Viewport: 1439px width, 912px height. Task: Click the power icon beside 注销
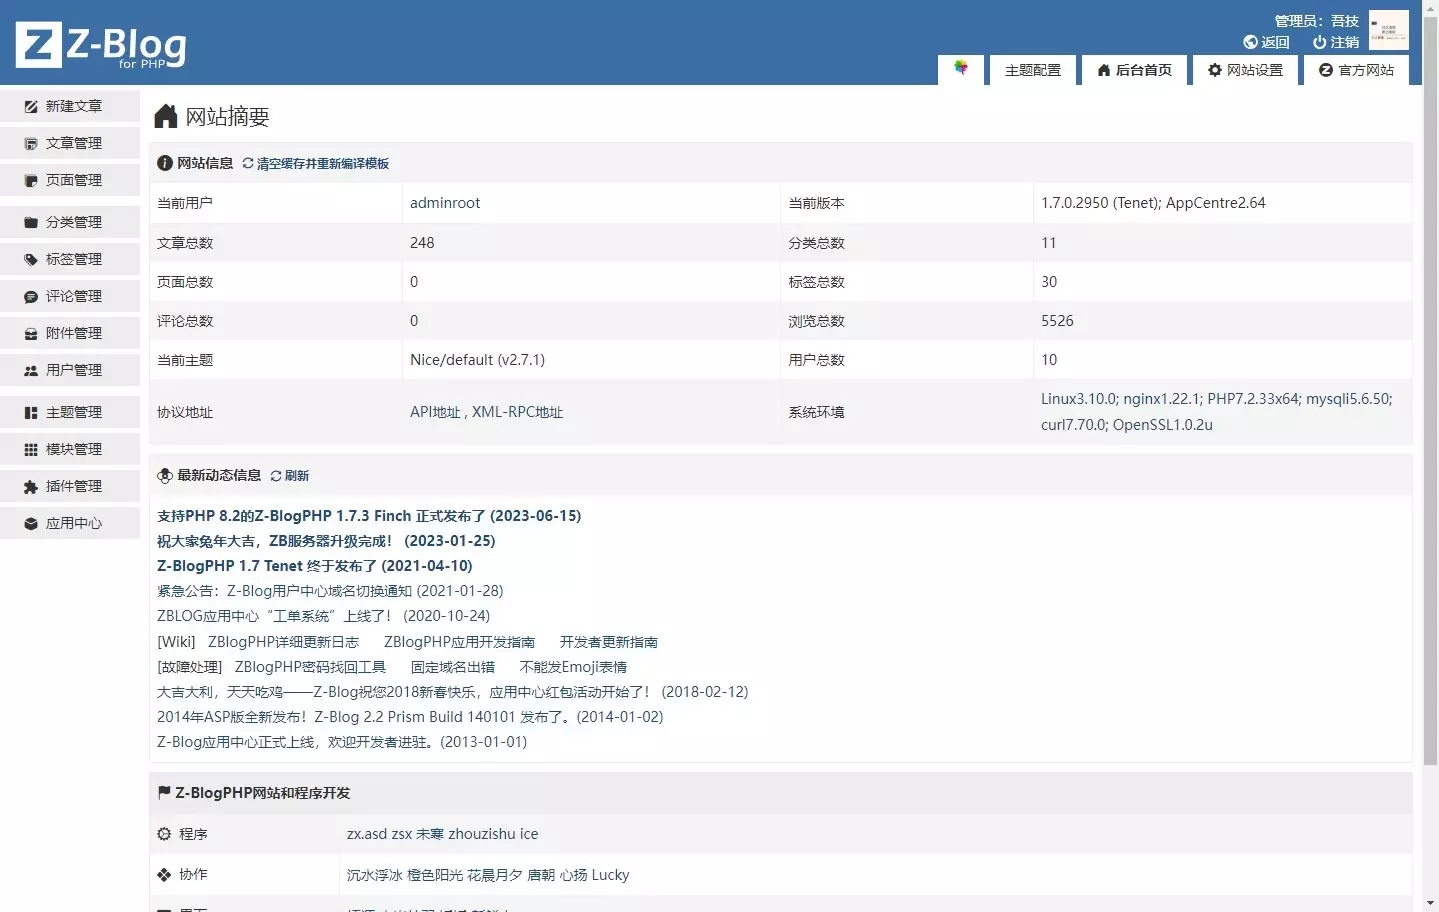(x=1320, y=42)
